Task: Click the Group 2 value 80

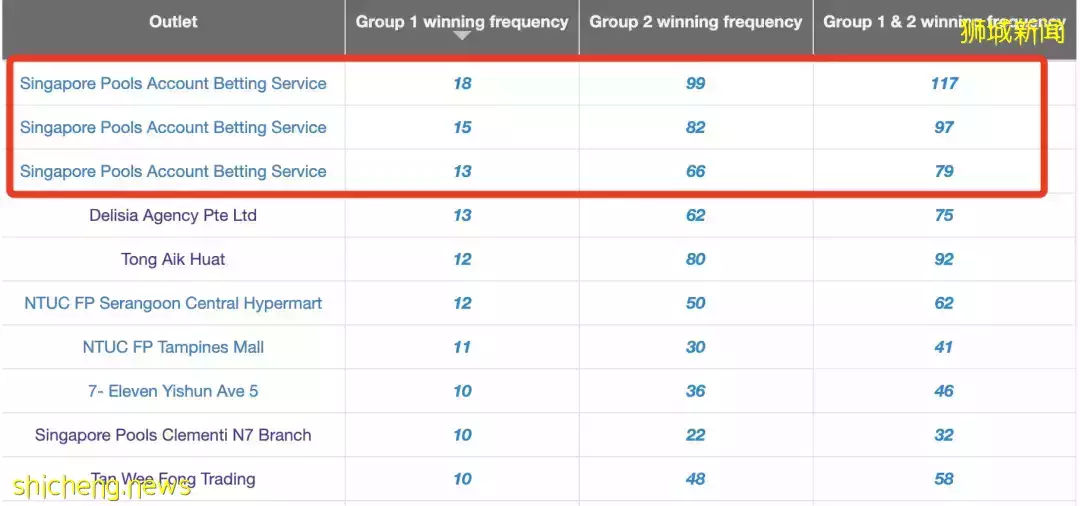Action: click(696, 260)
